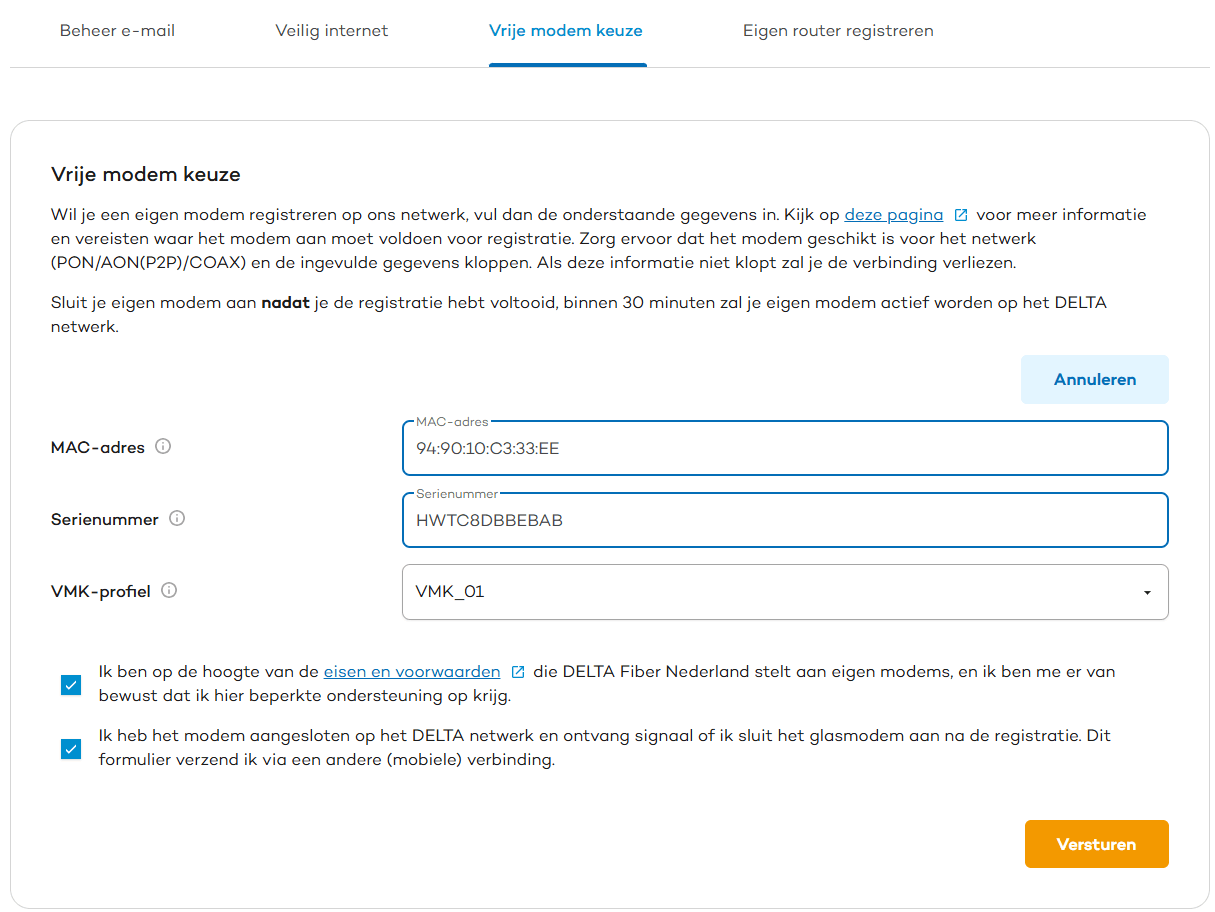Image resolution: width=1215 pixels, height=912 pixels.
Task: Click inside the MAC-adres input field
Action: click(x=785, y=448)
